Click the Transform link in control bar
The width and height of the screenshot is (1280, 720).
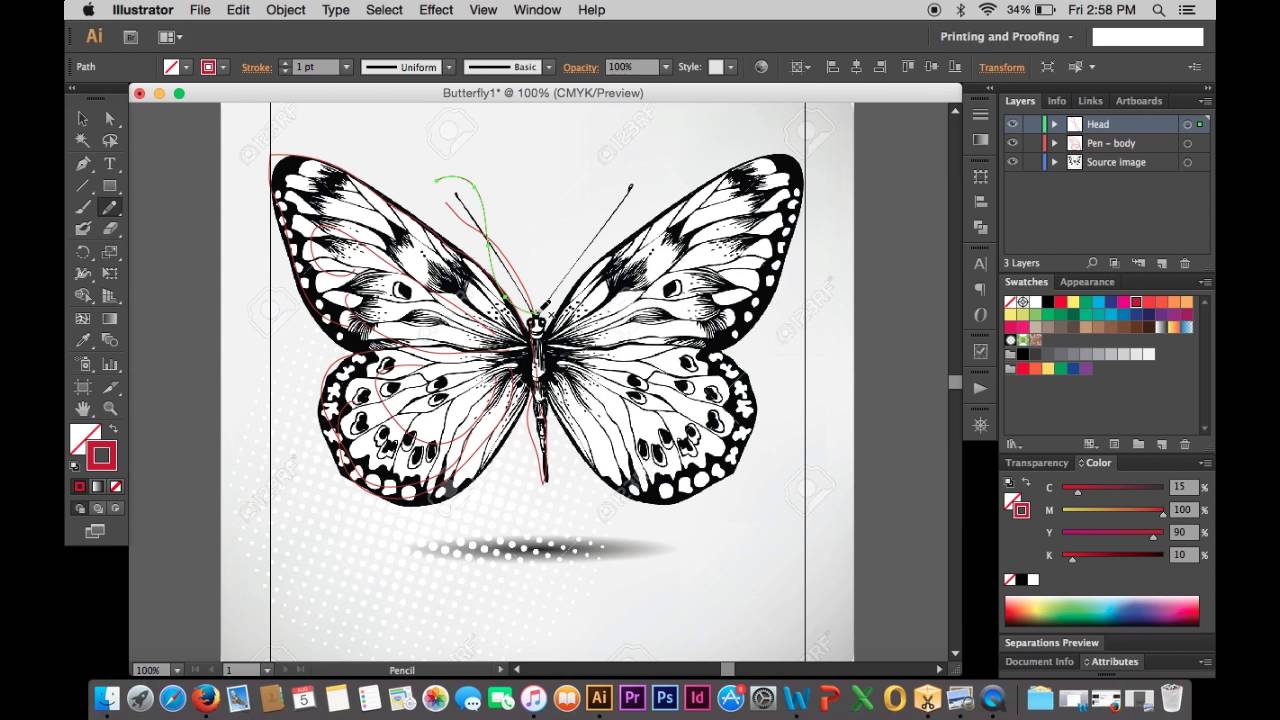point(1001,67)
